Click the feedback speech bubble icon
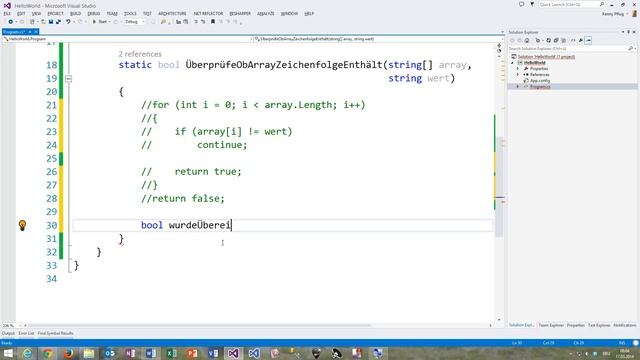 (x=522, y=4)
